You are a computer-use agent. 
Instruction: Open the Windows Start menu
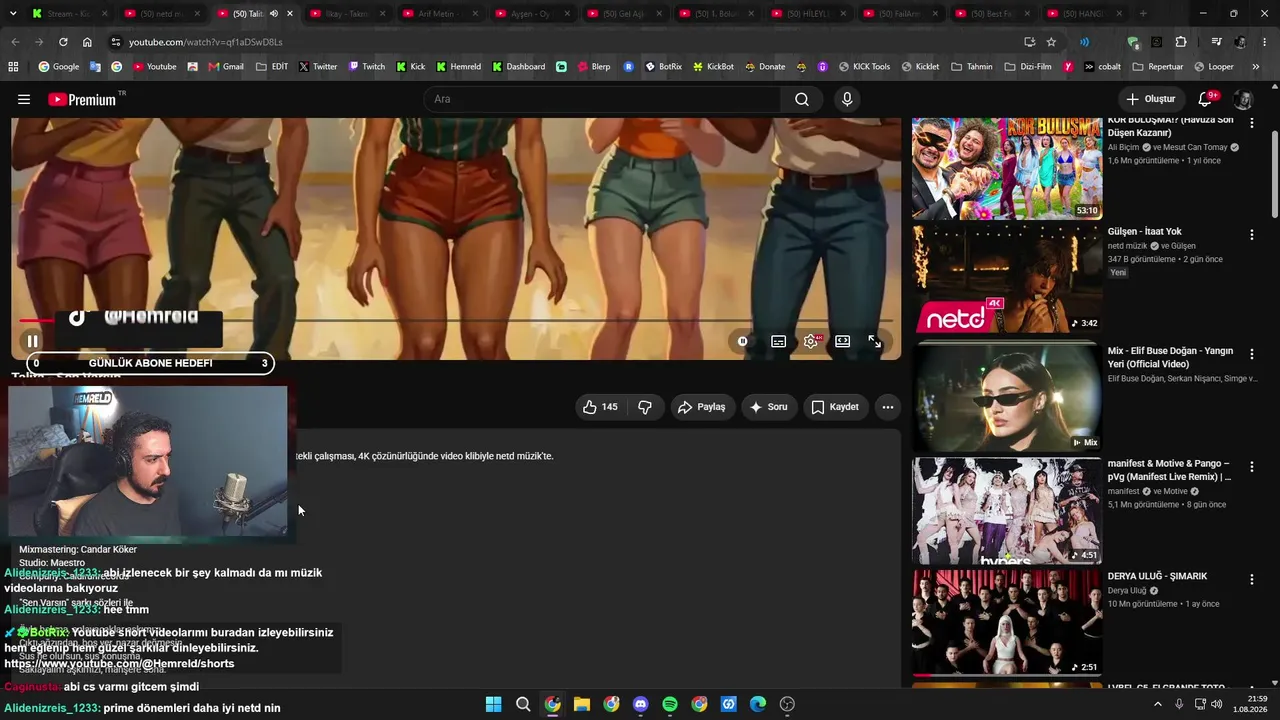pyautogui.click(x=493, y=704)
